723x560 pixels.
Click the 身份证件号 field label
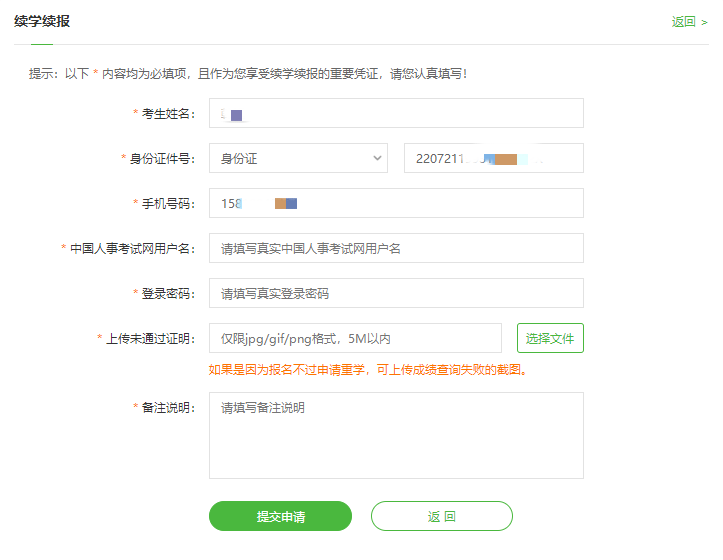pos(162,158)
